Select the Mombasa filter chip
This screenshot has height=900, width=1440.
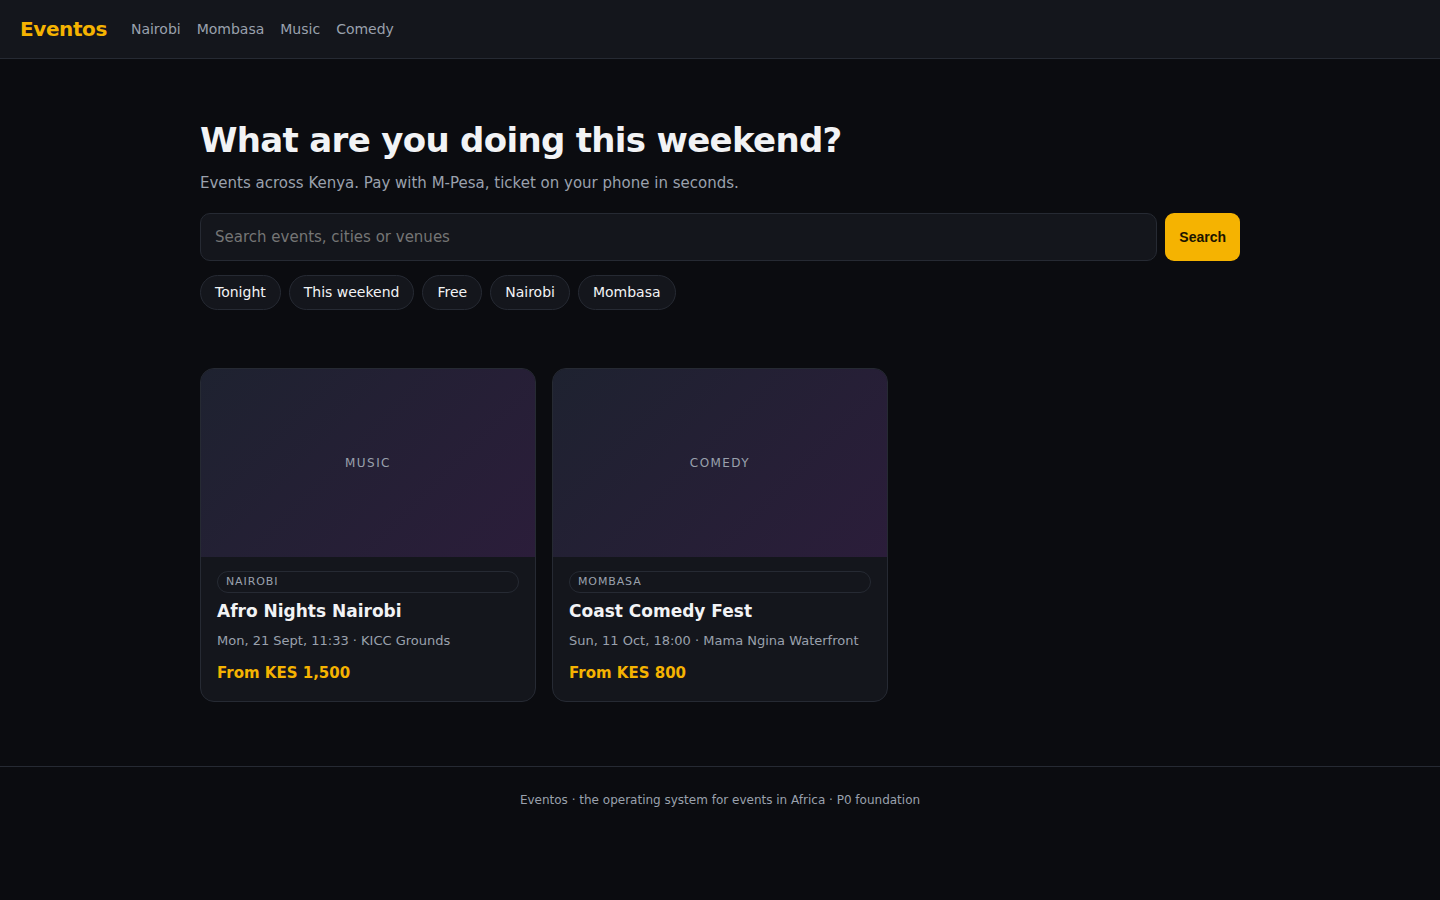click(x=626, y=292)
